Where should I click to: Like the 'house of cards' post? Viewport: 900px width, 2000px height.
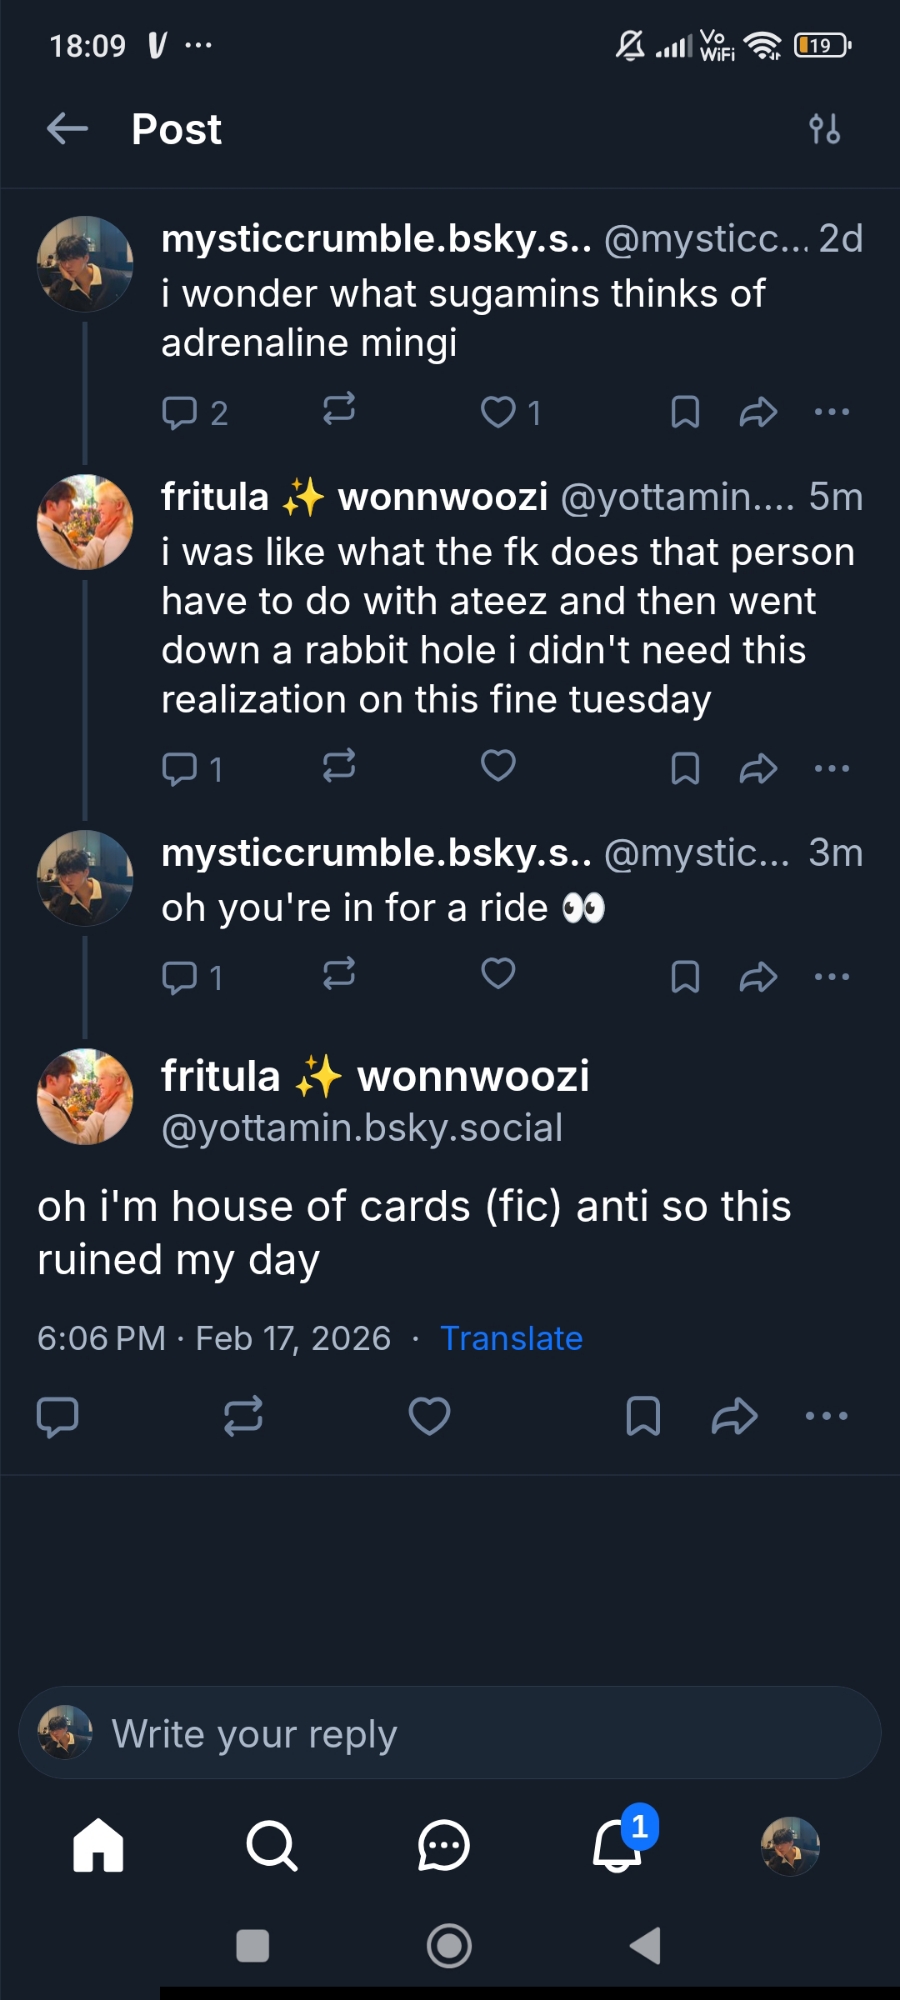coord(430,1416)
